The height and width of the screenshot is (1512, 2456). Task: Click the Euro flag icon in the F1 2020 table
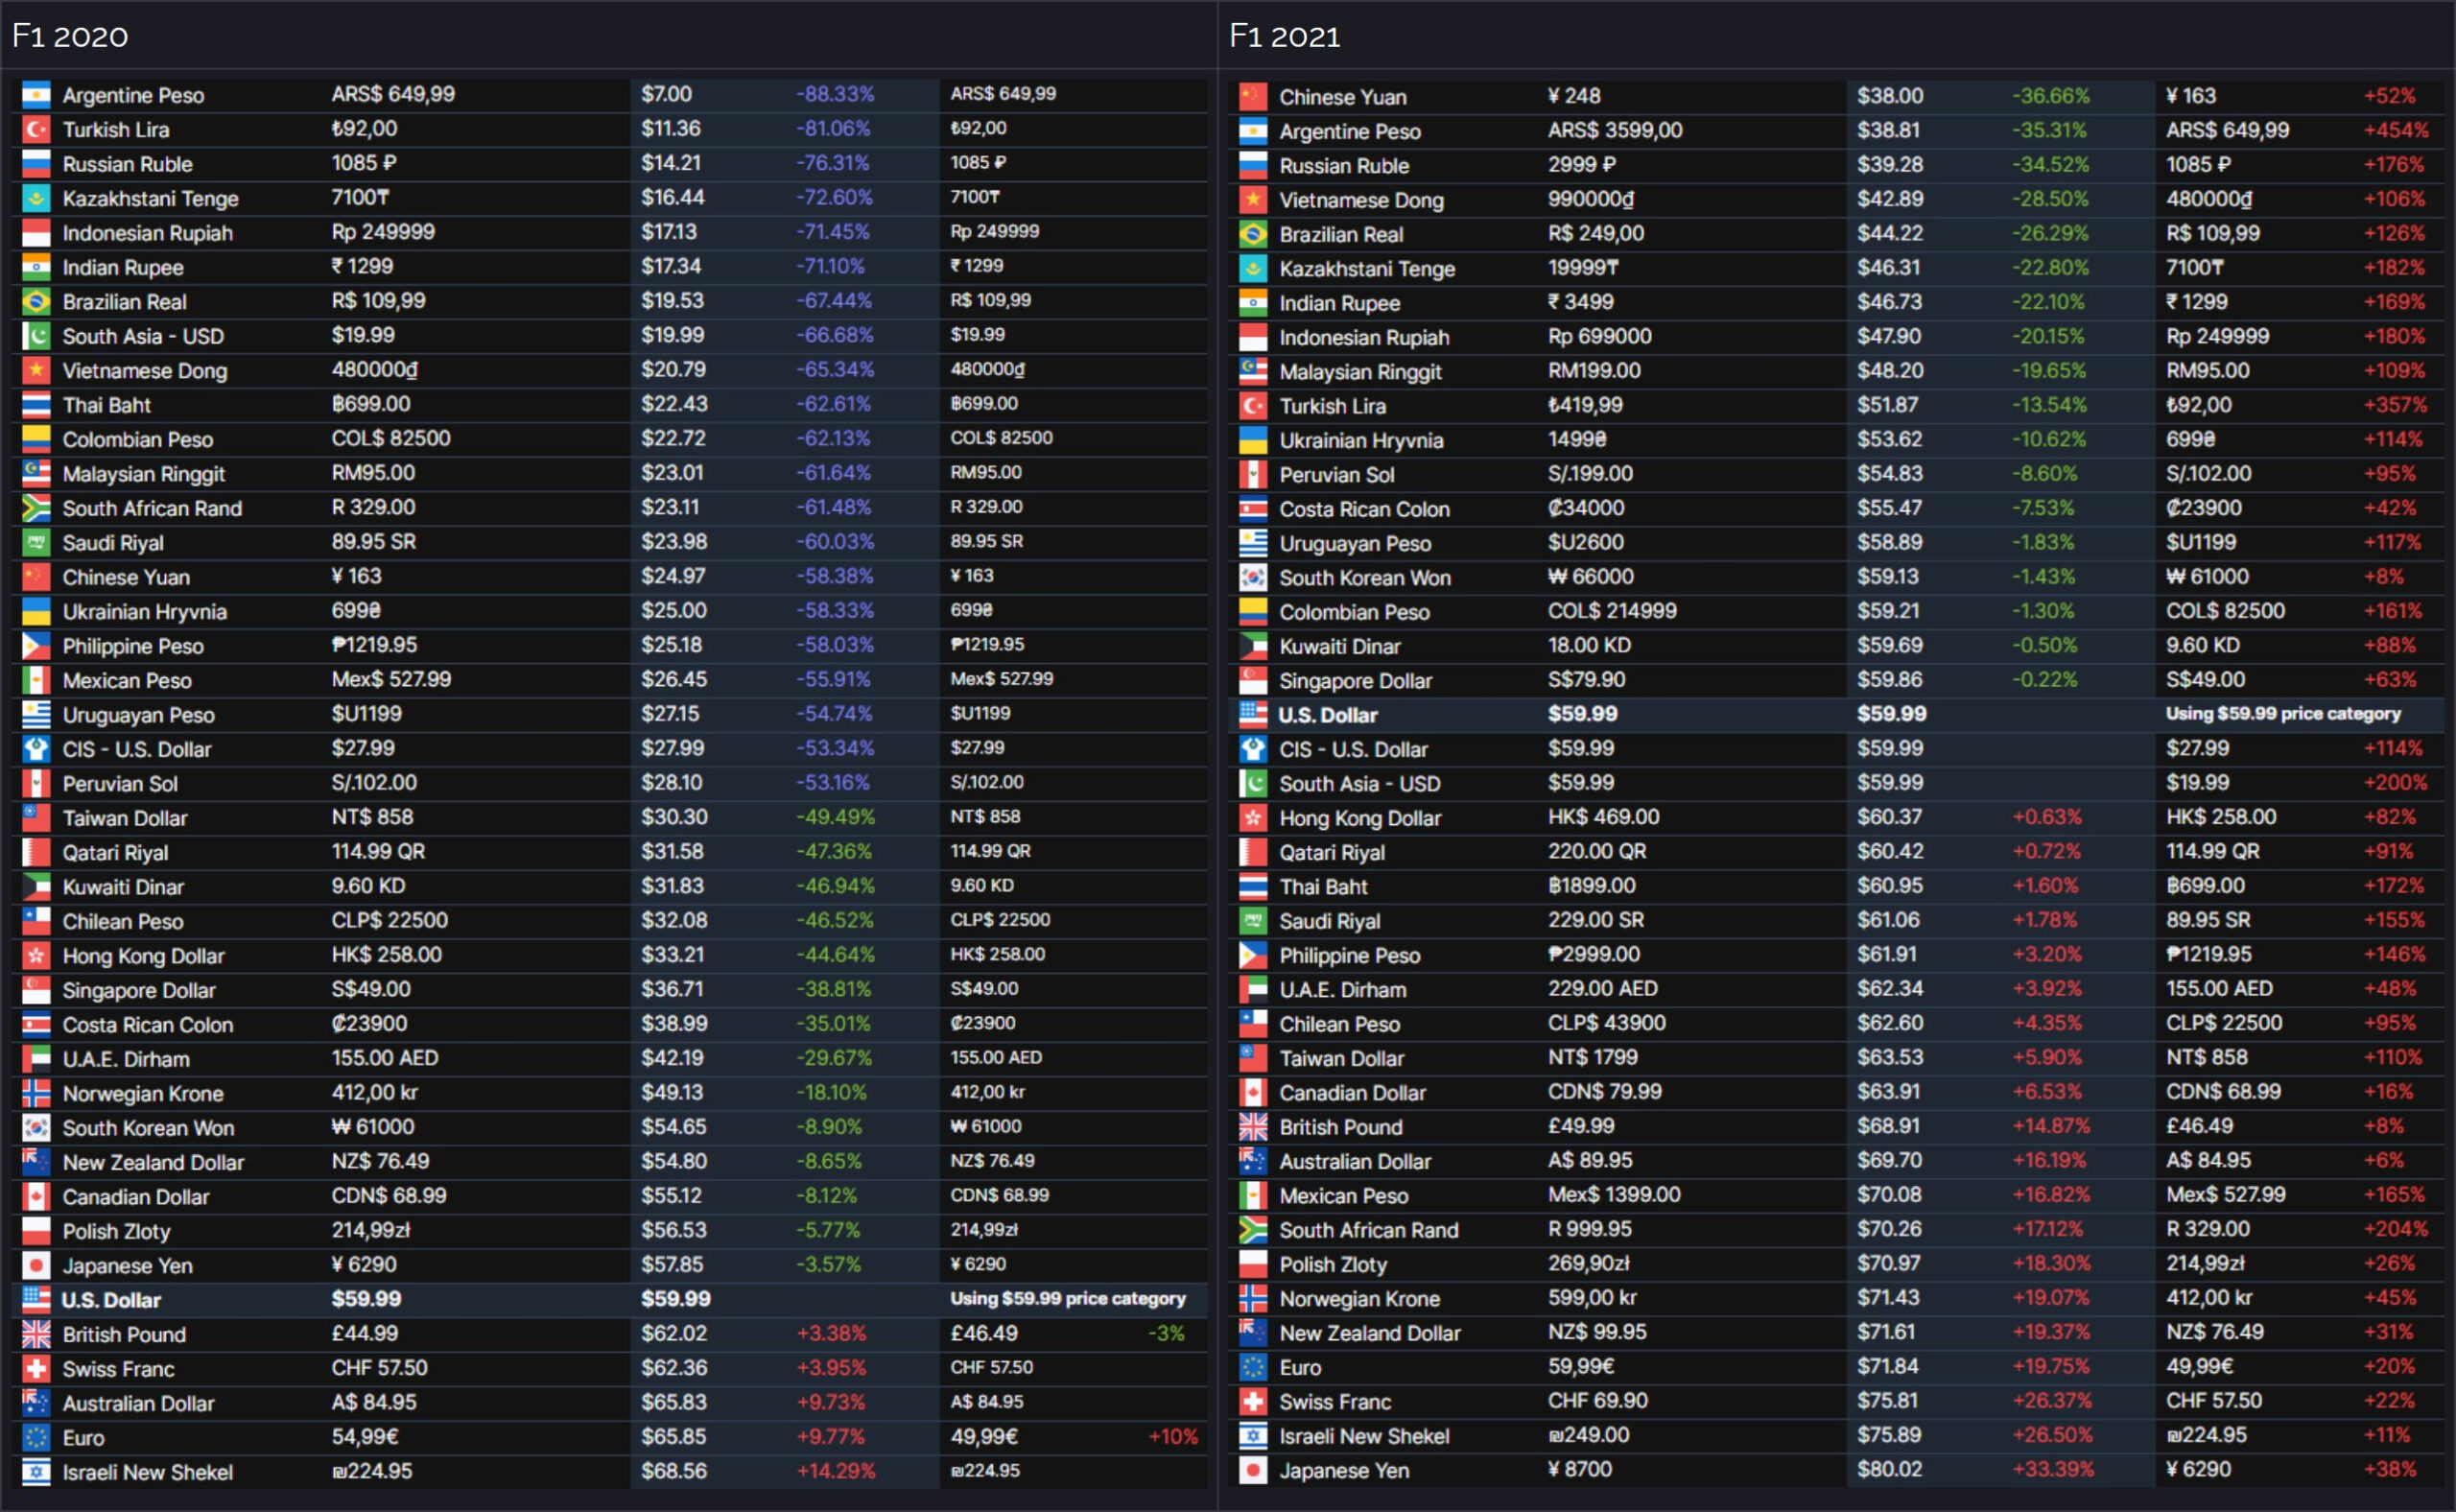tap(36, 1437)
